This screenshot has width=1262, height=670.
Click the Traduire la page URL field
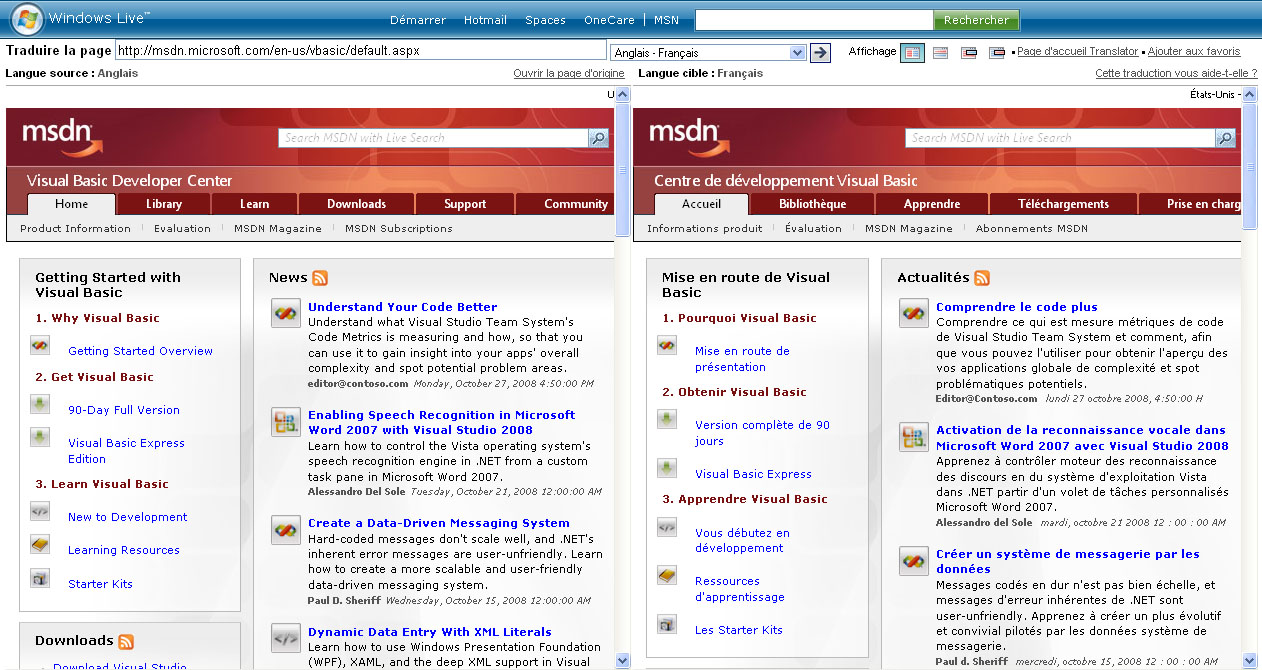(x=361, y=51)
